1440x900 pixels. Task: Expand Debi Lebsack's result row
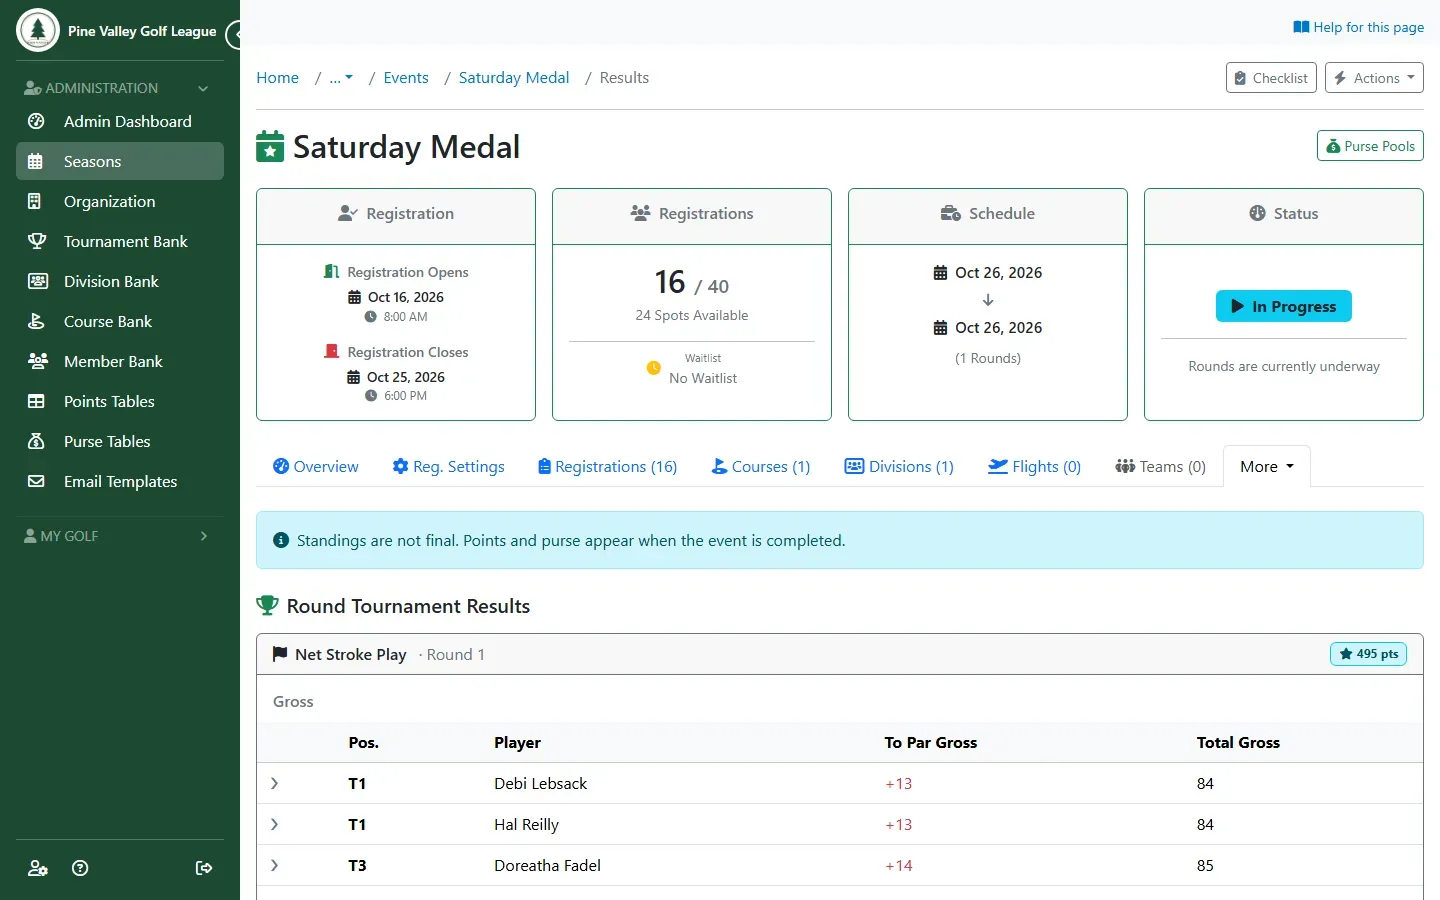[x=274, y=783]
